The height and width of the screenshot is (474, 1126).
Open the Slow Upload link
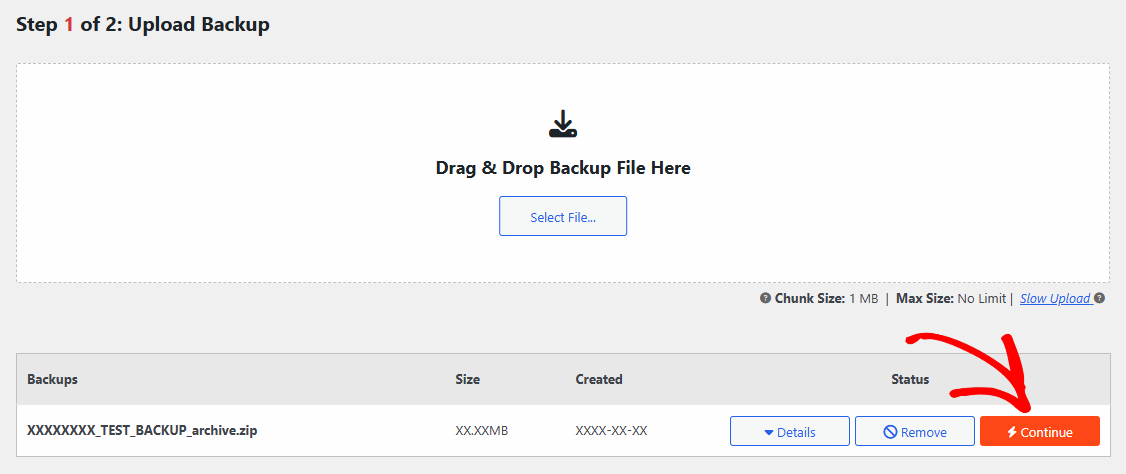pyautogui.click(x=1055, y=298)
